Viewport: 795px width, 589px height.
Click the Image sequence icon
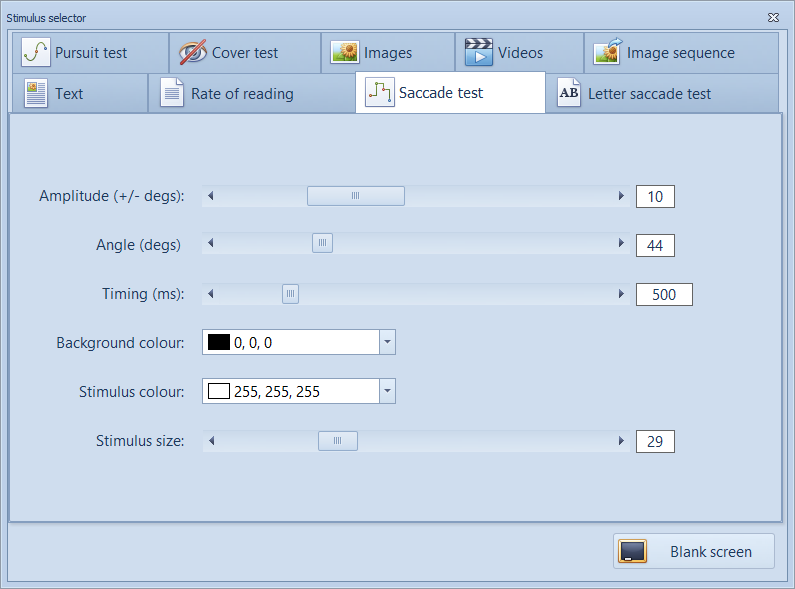[x=609, y=53]
